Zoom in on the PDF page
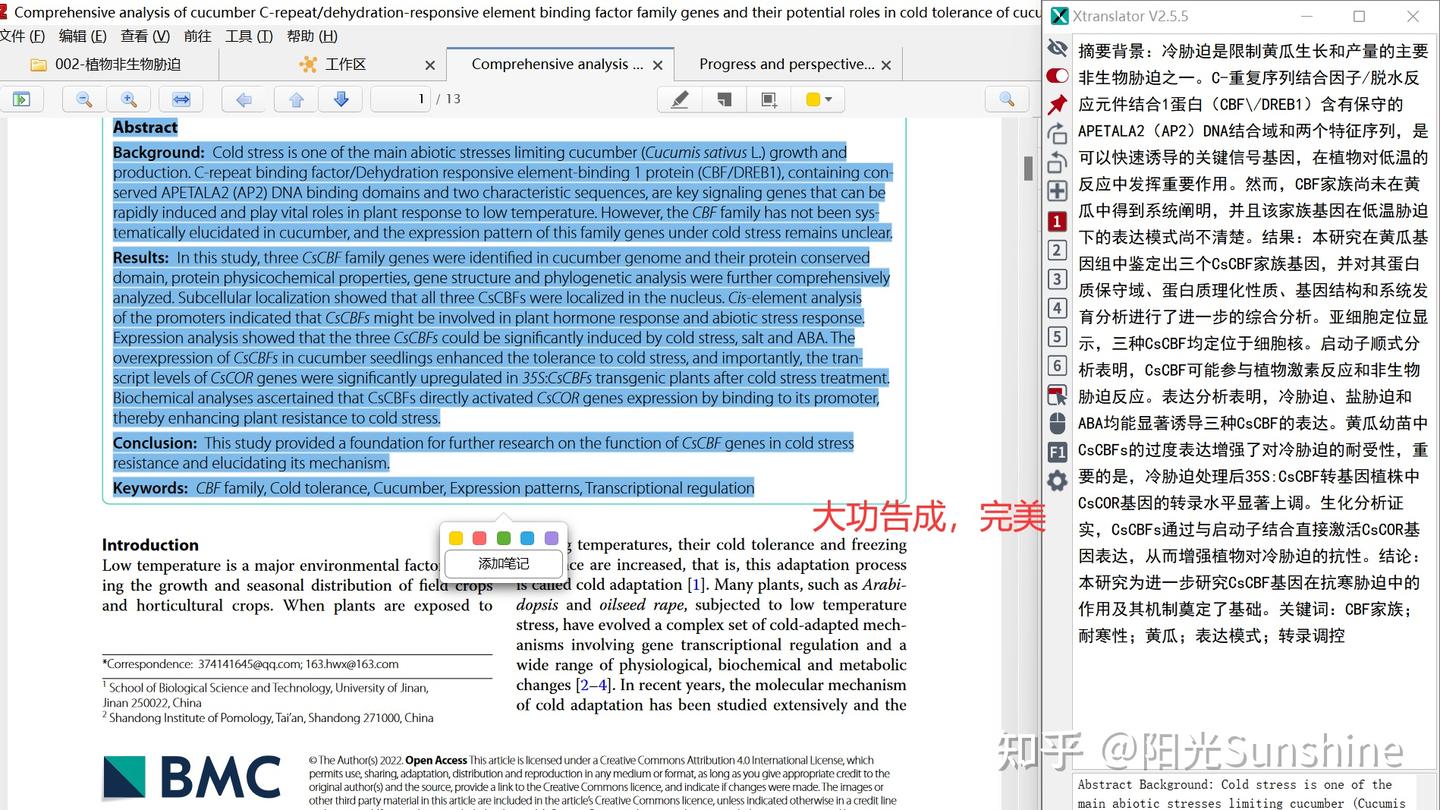 pos(123,99)
